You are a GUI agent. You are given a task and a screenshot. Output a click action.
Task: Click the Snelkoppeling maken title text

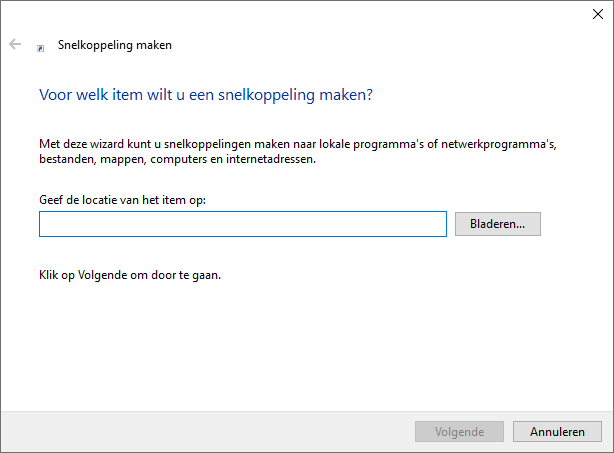(x=115, y=45)
